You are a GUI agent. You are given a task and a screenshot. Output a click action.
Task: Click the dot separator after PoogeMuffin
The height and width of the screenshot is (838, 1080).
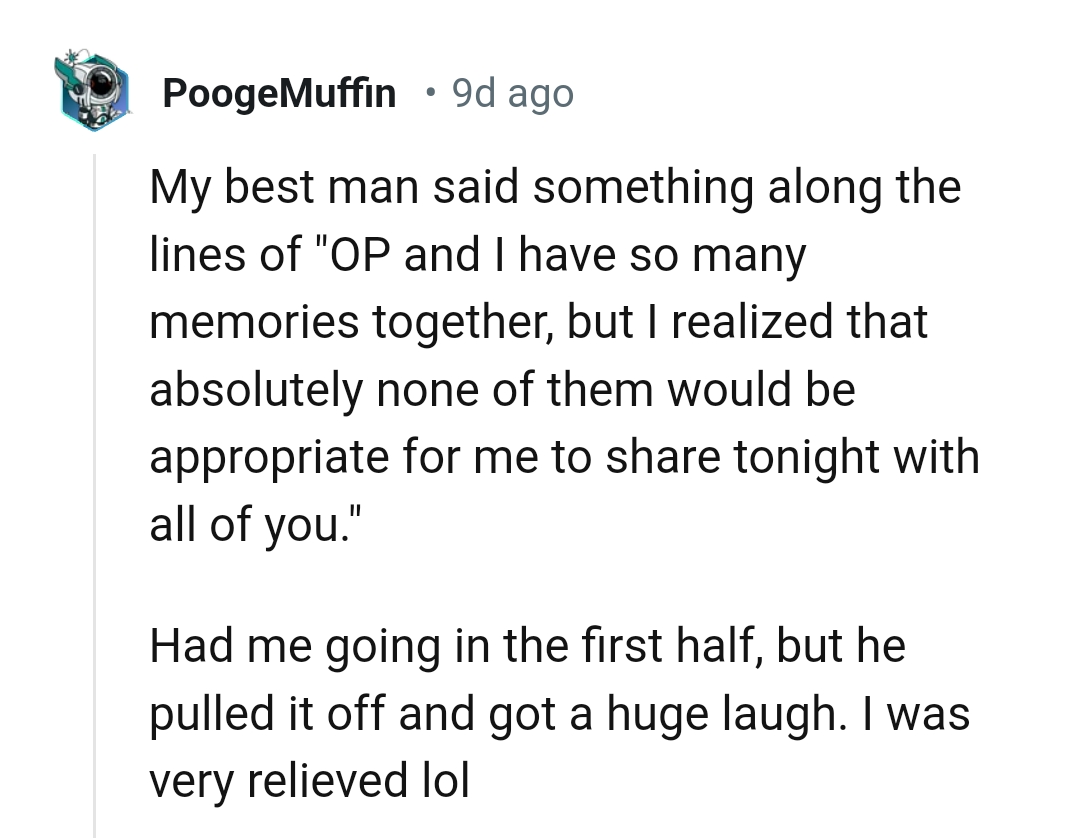tap(430, 93)
